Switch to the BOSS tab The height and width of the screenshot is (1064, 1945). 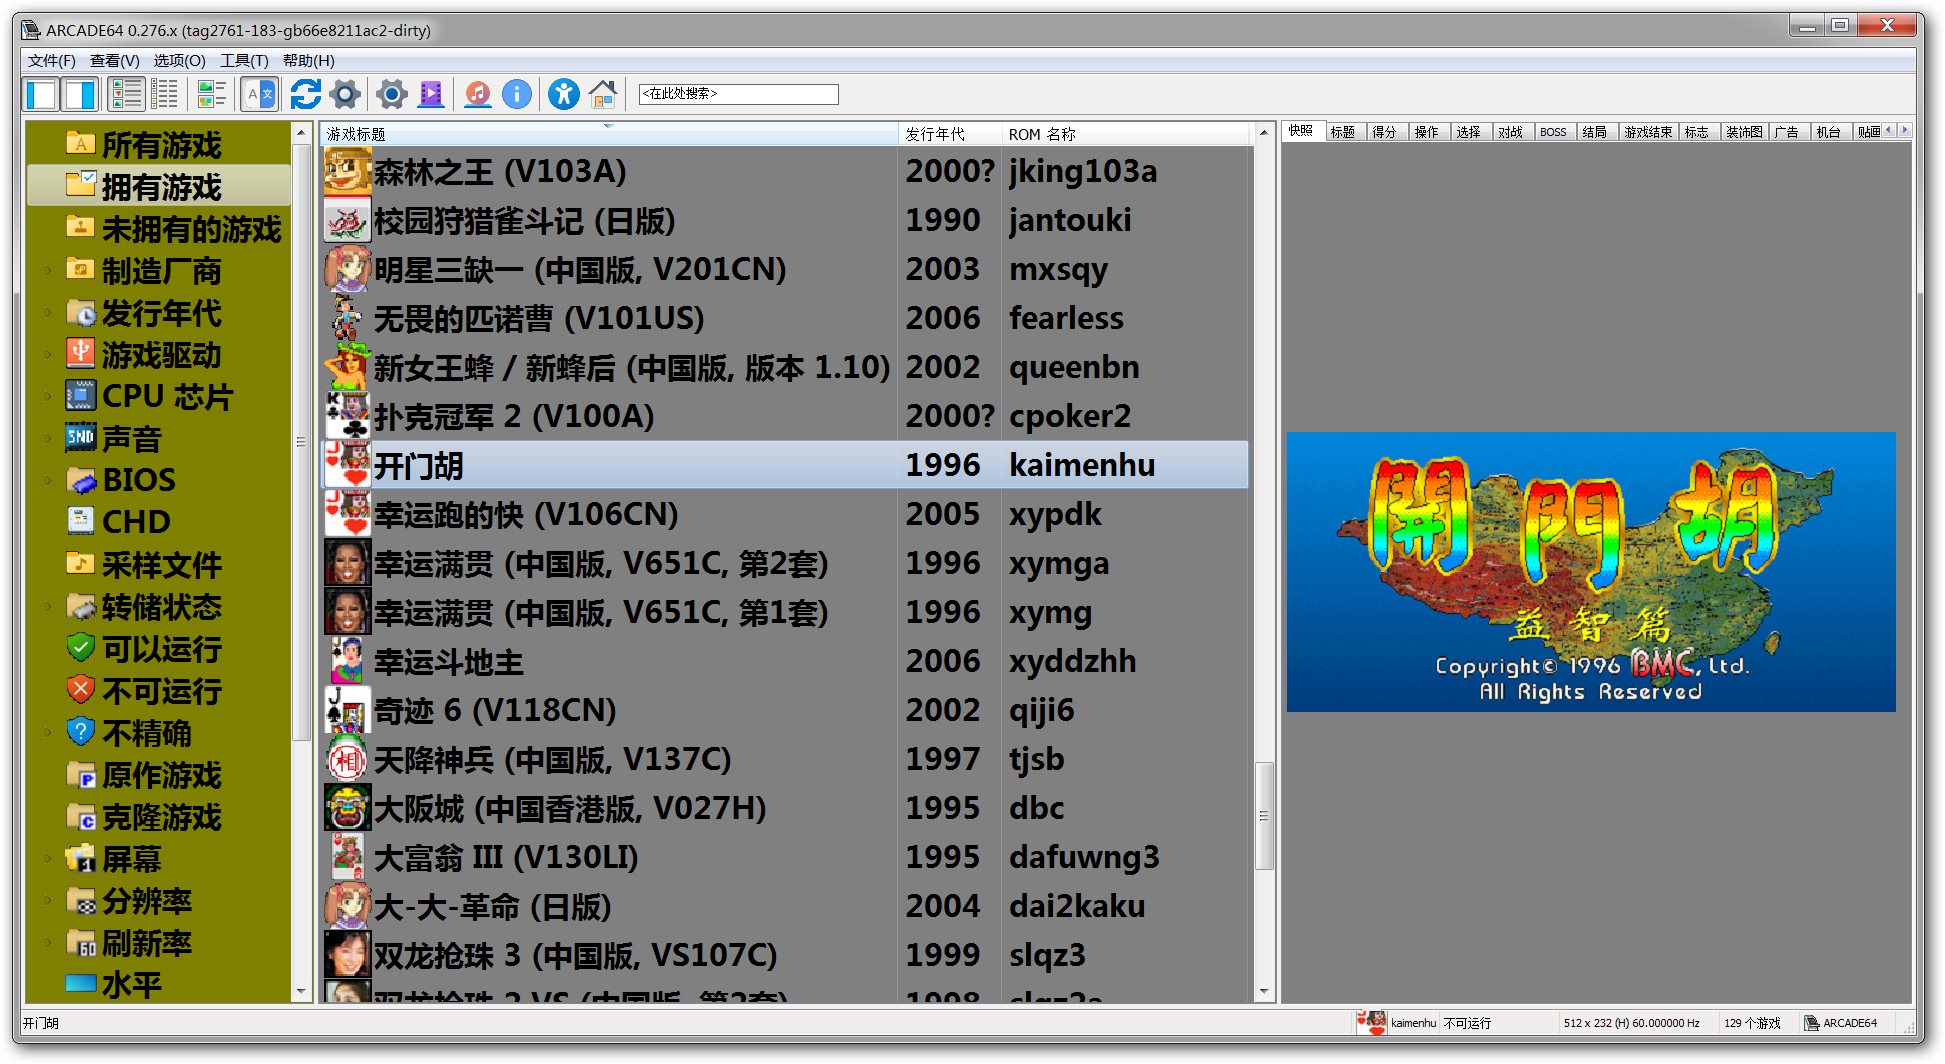(1553, 132)
